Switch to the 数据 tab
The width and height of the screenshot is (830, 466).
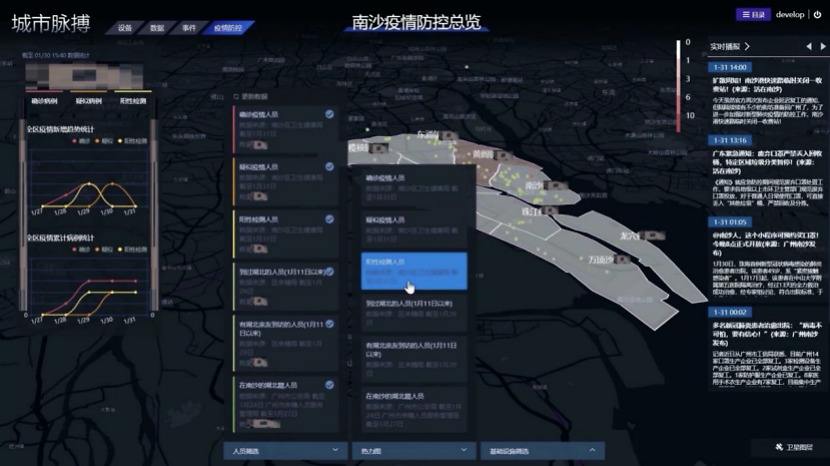157,28
